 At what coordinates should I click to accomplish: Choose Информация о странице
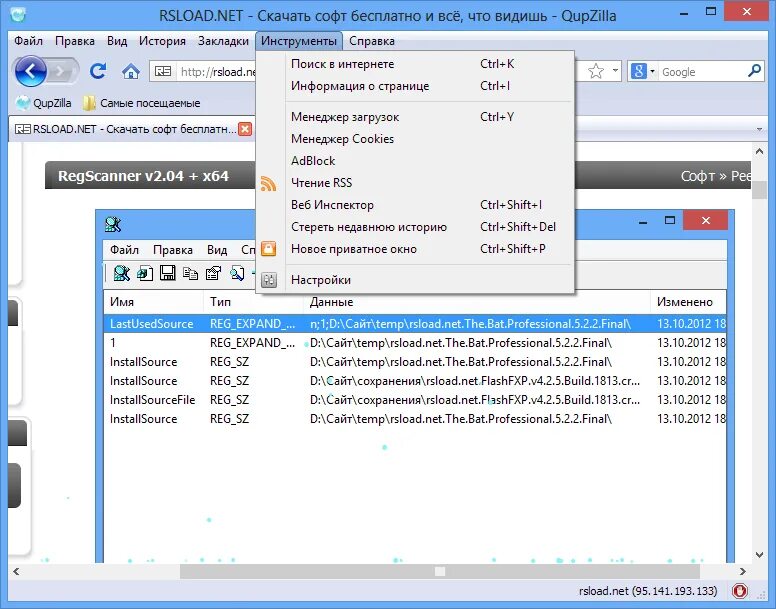pyautogui.click(x=415, y=86)
